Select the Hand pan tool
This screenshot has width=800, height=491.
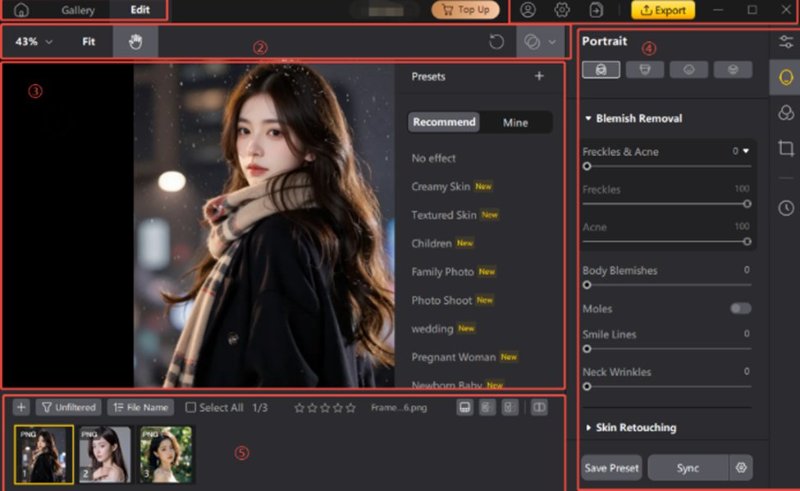[x=135, y=42]
